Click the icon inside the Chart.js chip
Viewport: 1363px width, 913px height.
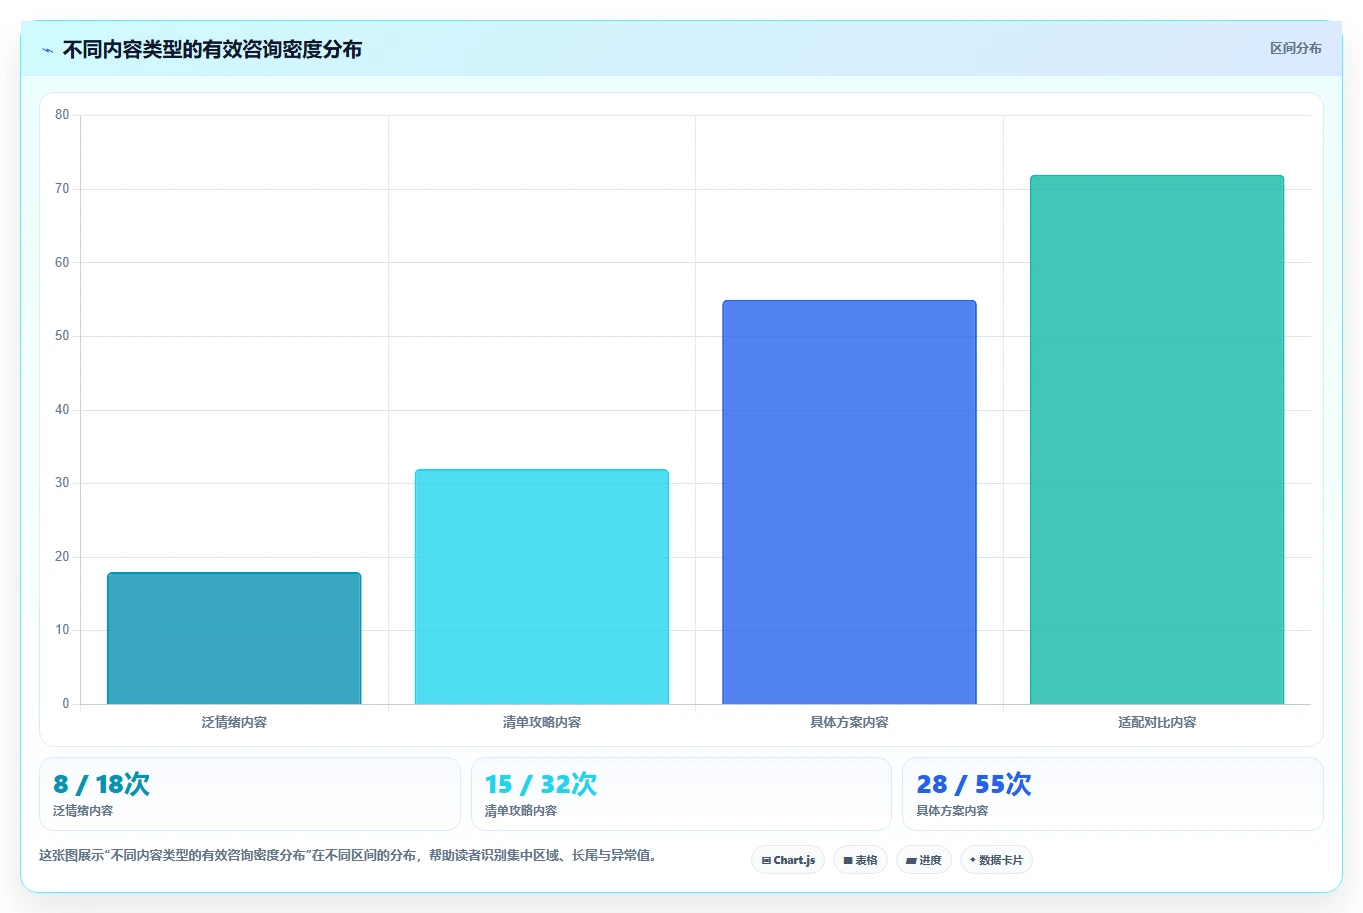(x=766, y=860)
